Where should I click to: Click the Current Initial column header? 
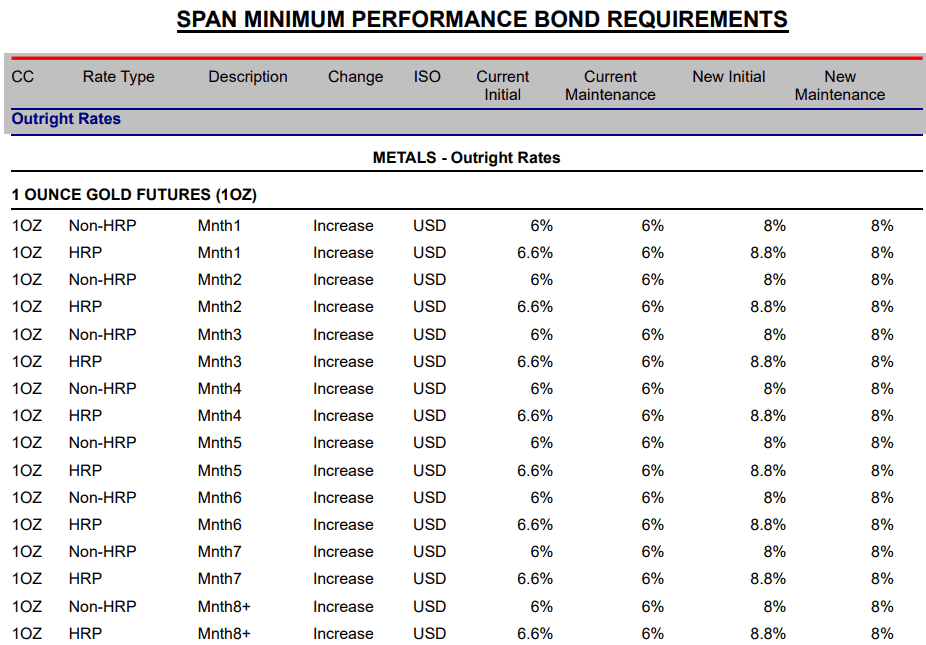tap(503, 86)
